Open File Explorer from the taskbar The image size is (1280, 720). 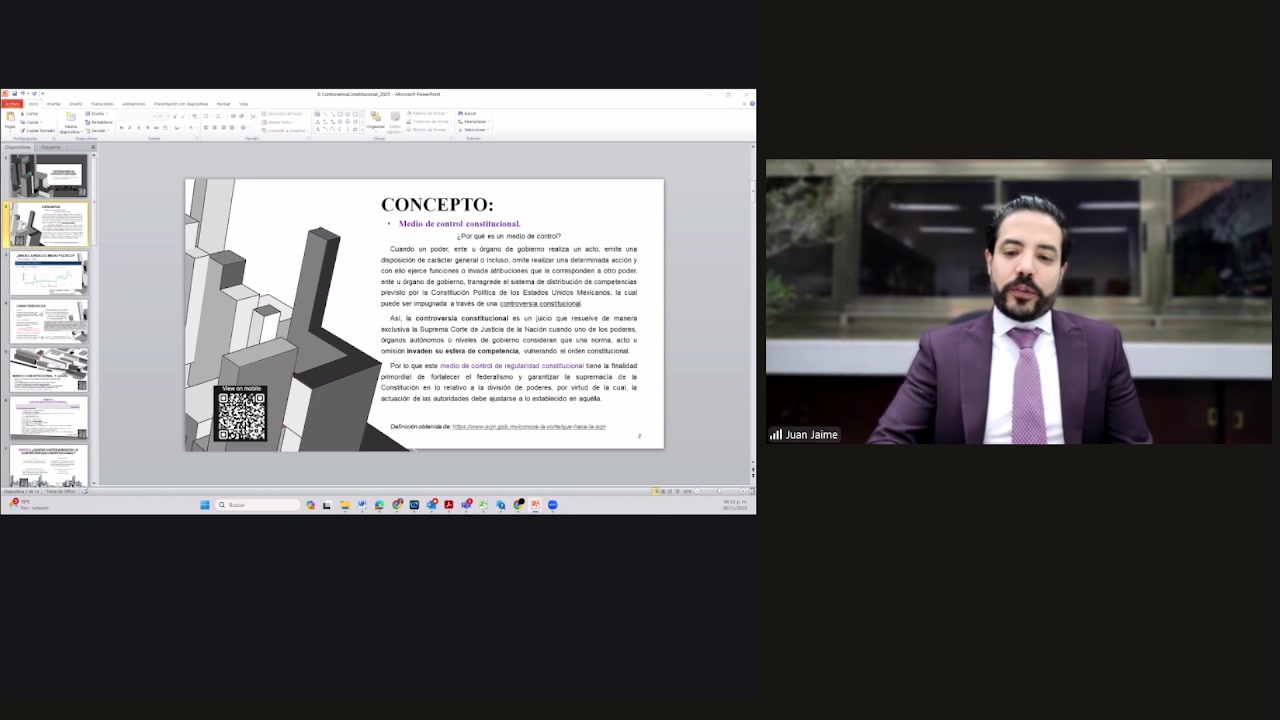coord(345,505)
